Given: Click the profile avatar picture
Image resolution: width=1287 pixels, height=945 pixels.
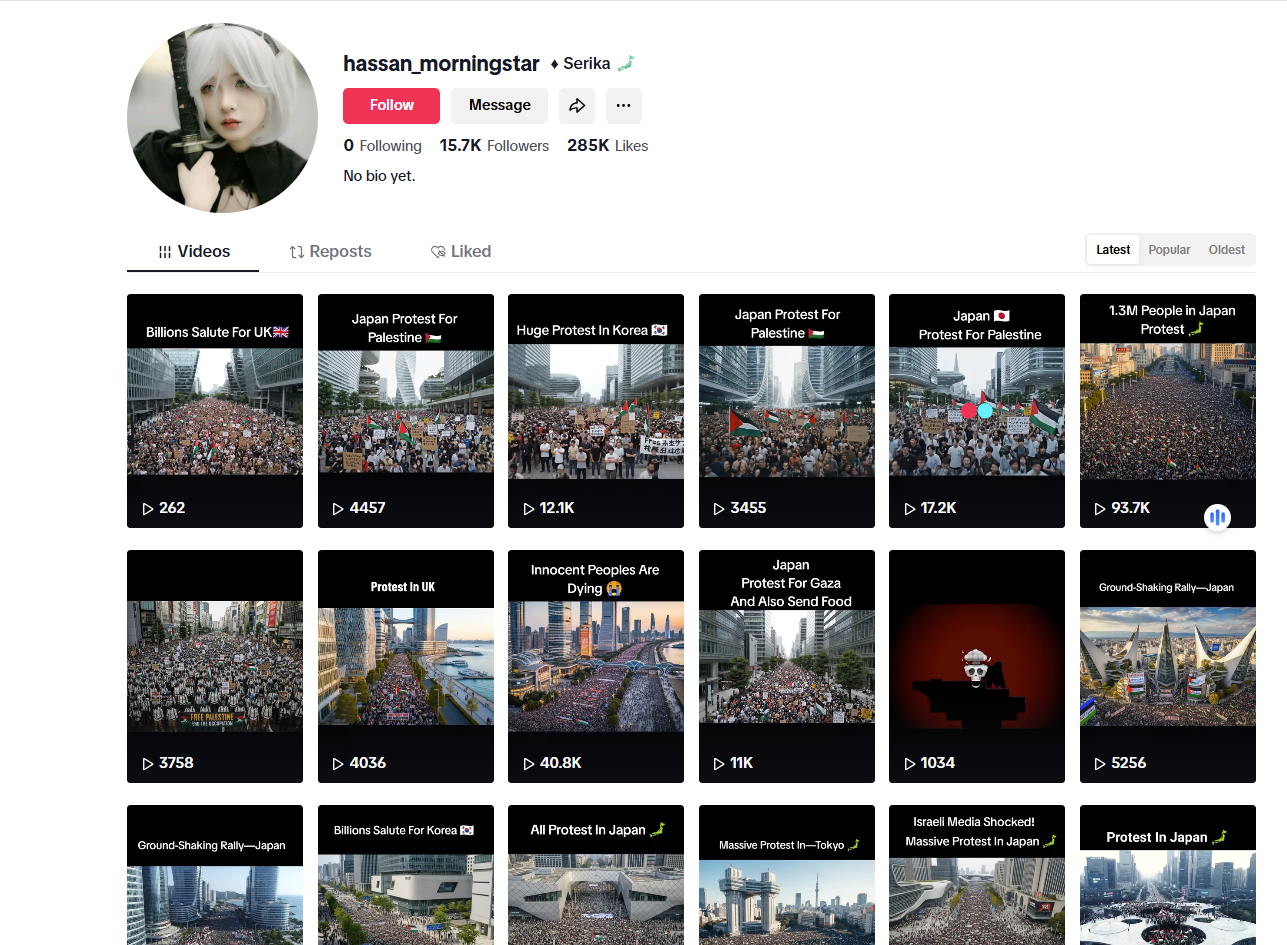Looking at the screenshot, I should (222, 118).
